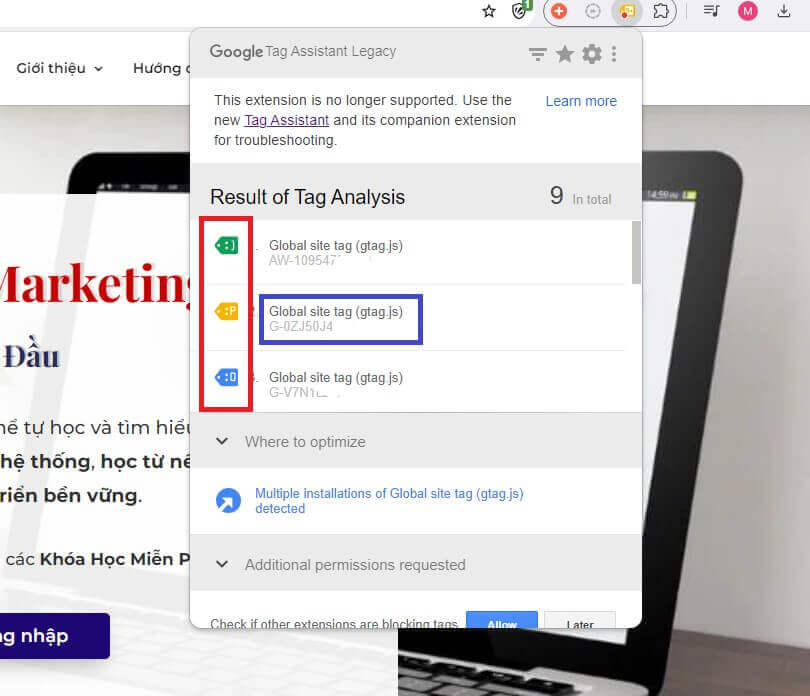This screenshot has height=696, width=810.
Task: Click the Tag Assistant Legacy extension icon
Action: tap(627, 11)
